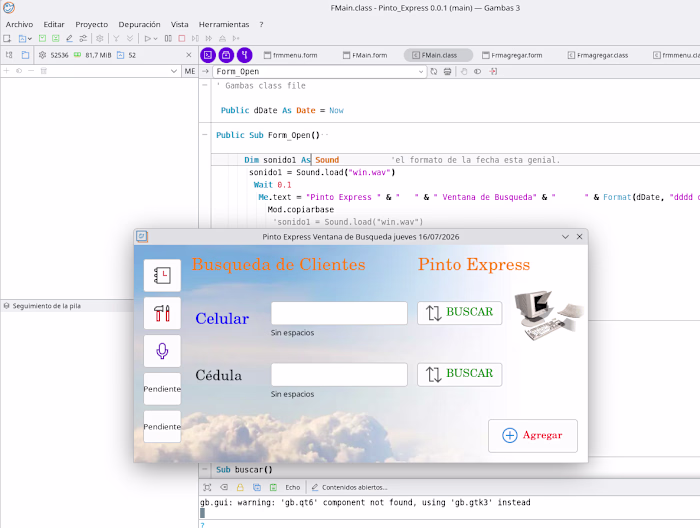Click the tree view icon in debug panel
The height and width of the screenshot is (528, 700).
tap(9, 55)
